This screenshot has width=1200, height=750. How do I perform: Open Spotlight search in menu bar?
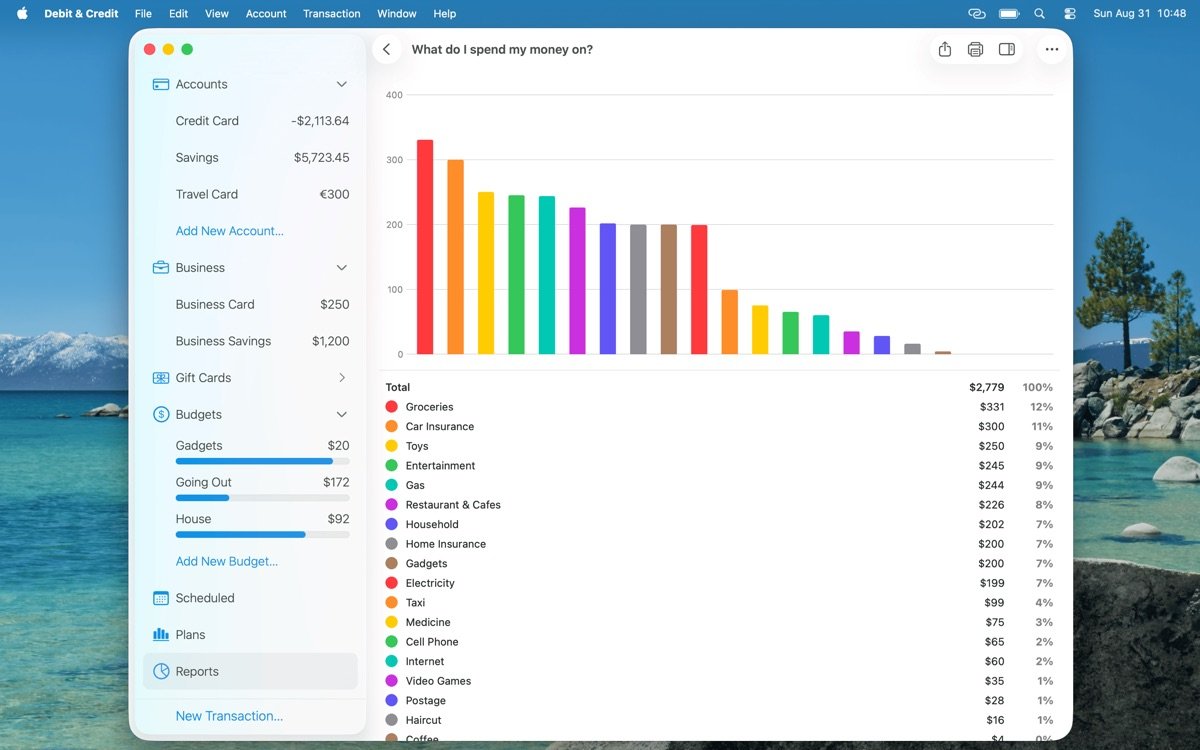pyautogui.click(x=1039, y=14)
